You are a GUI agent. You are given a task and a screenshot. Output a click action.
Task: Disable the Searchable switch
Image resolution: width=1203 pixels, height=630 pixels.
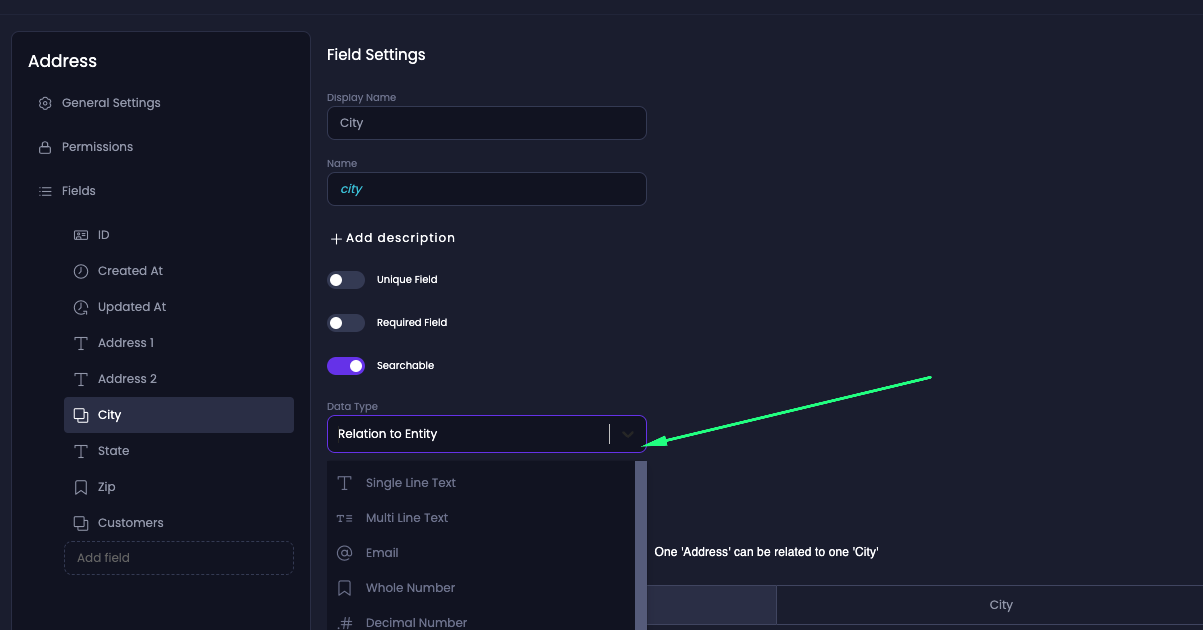346,366
